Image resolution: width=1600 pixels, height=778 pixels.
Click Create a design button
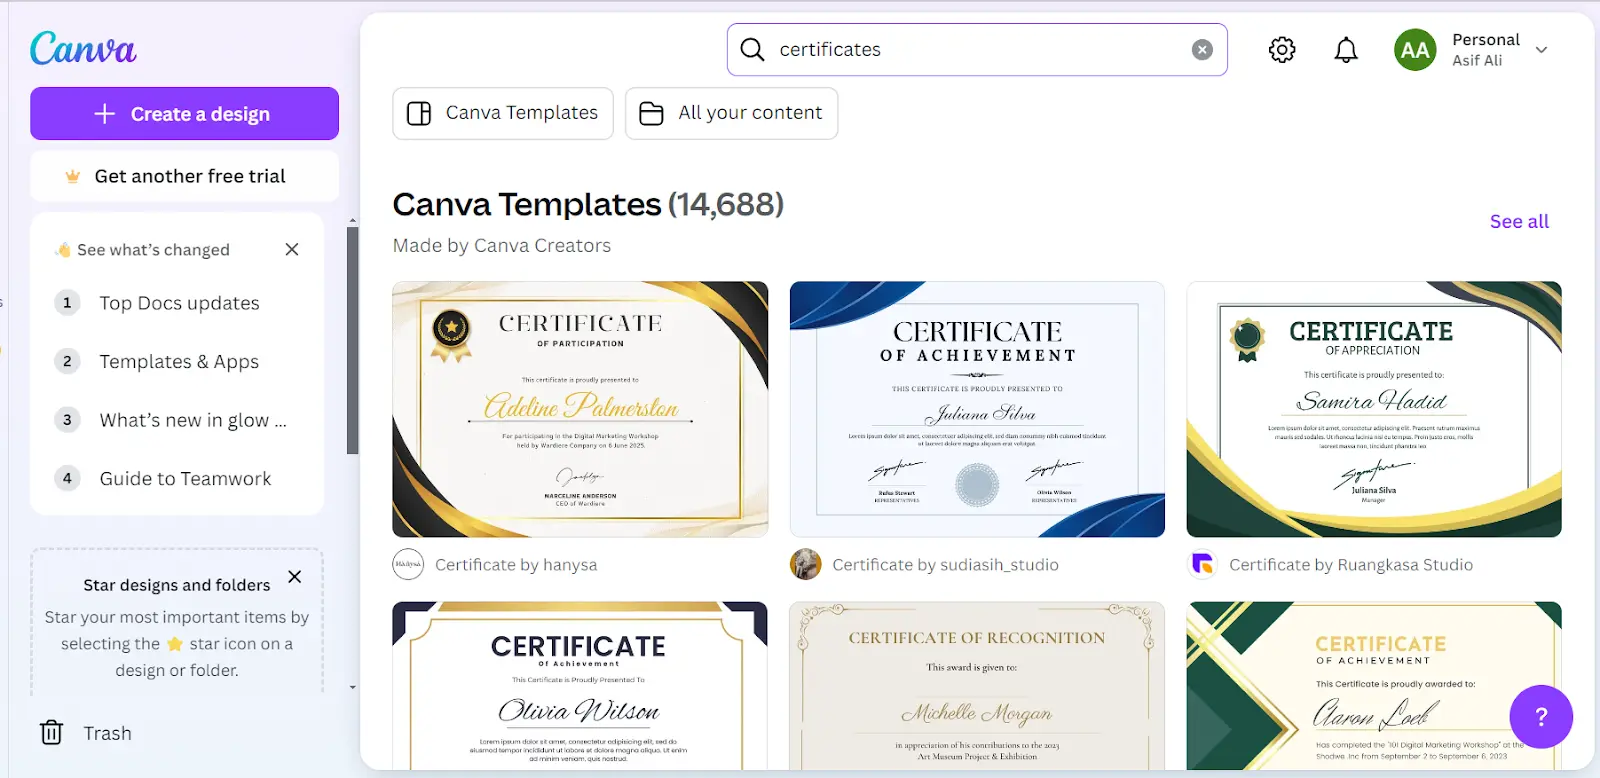pyautogui.click(x=184, y=113)
